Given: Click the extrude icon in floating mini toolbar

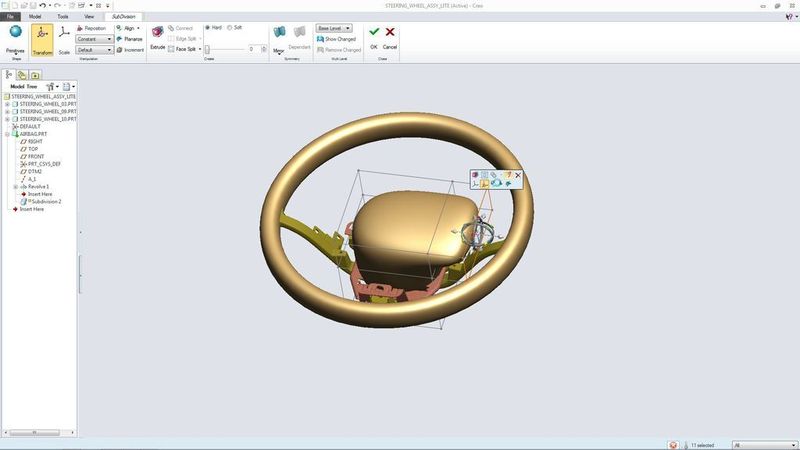Looking at the screenshot, I should (475, 175).
